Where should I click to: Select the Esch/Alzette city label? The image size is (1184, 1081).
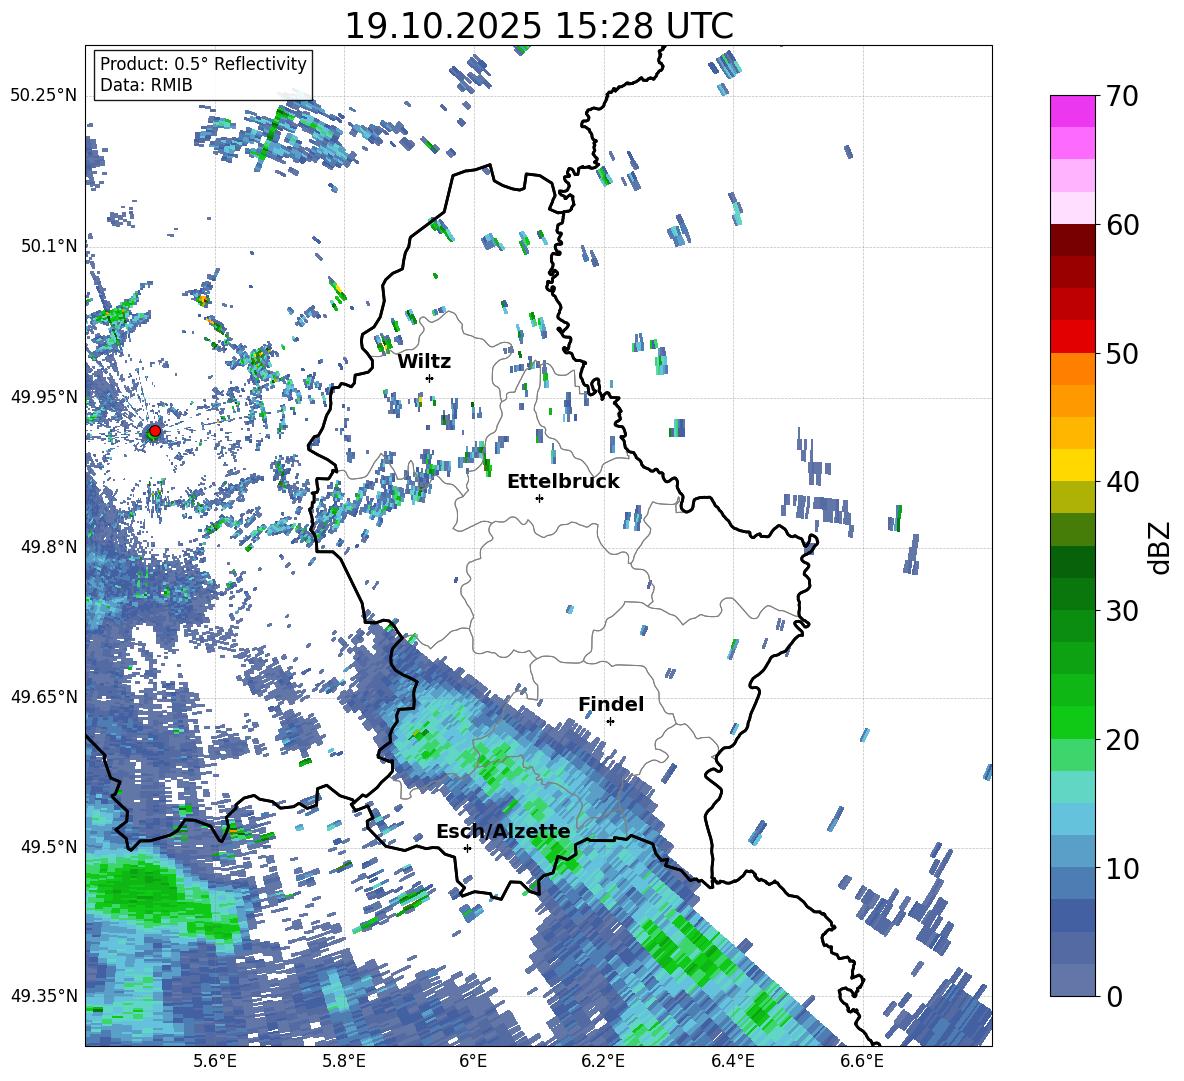pyautogui.click(x=503, y=832)
